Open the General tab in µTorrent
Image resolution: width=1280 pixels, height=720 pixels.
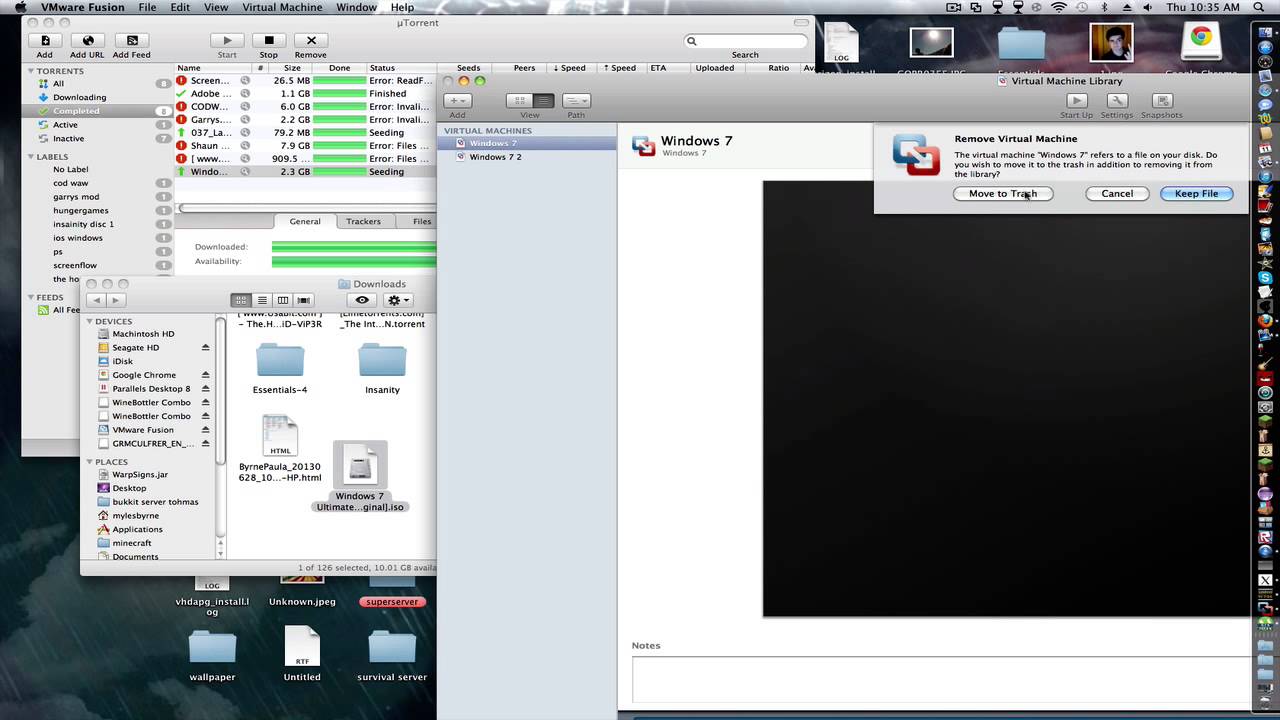305,221
